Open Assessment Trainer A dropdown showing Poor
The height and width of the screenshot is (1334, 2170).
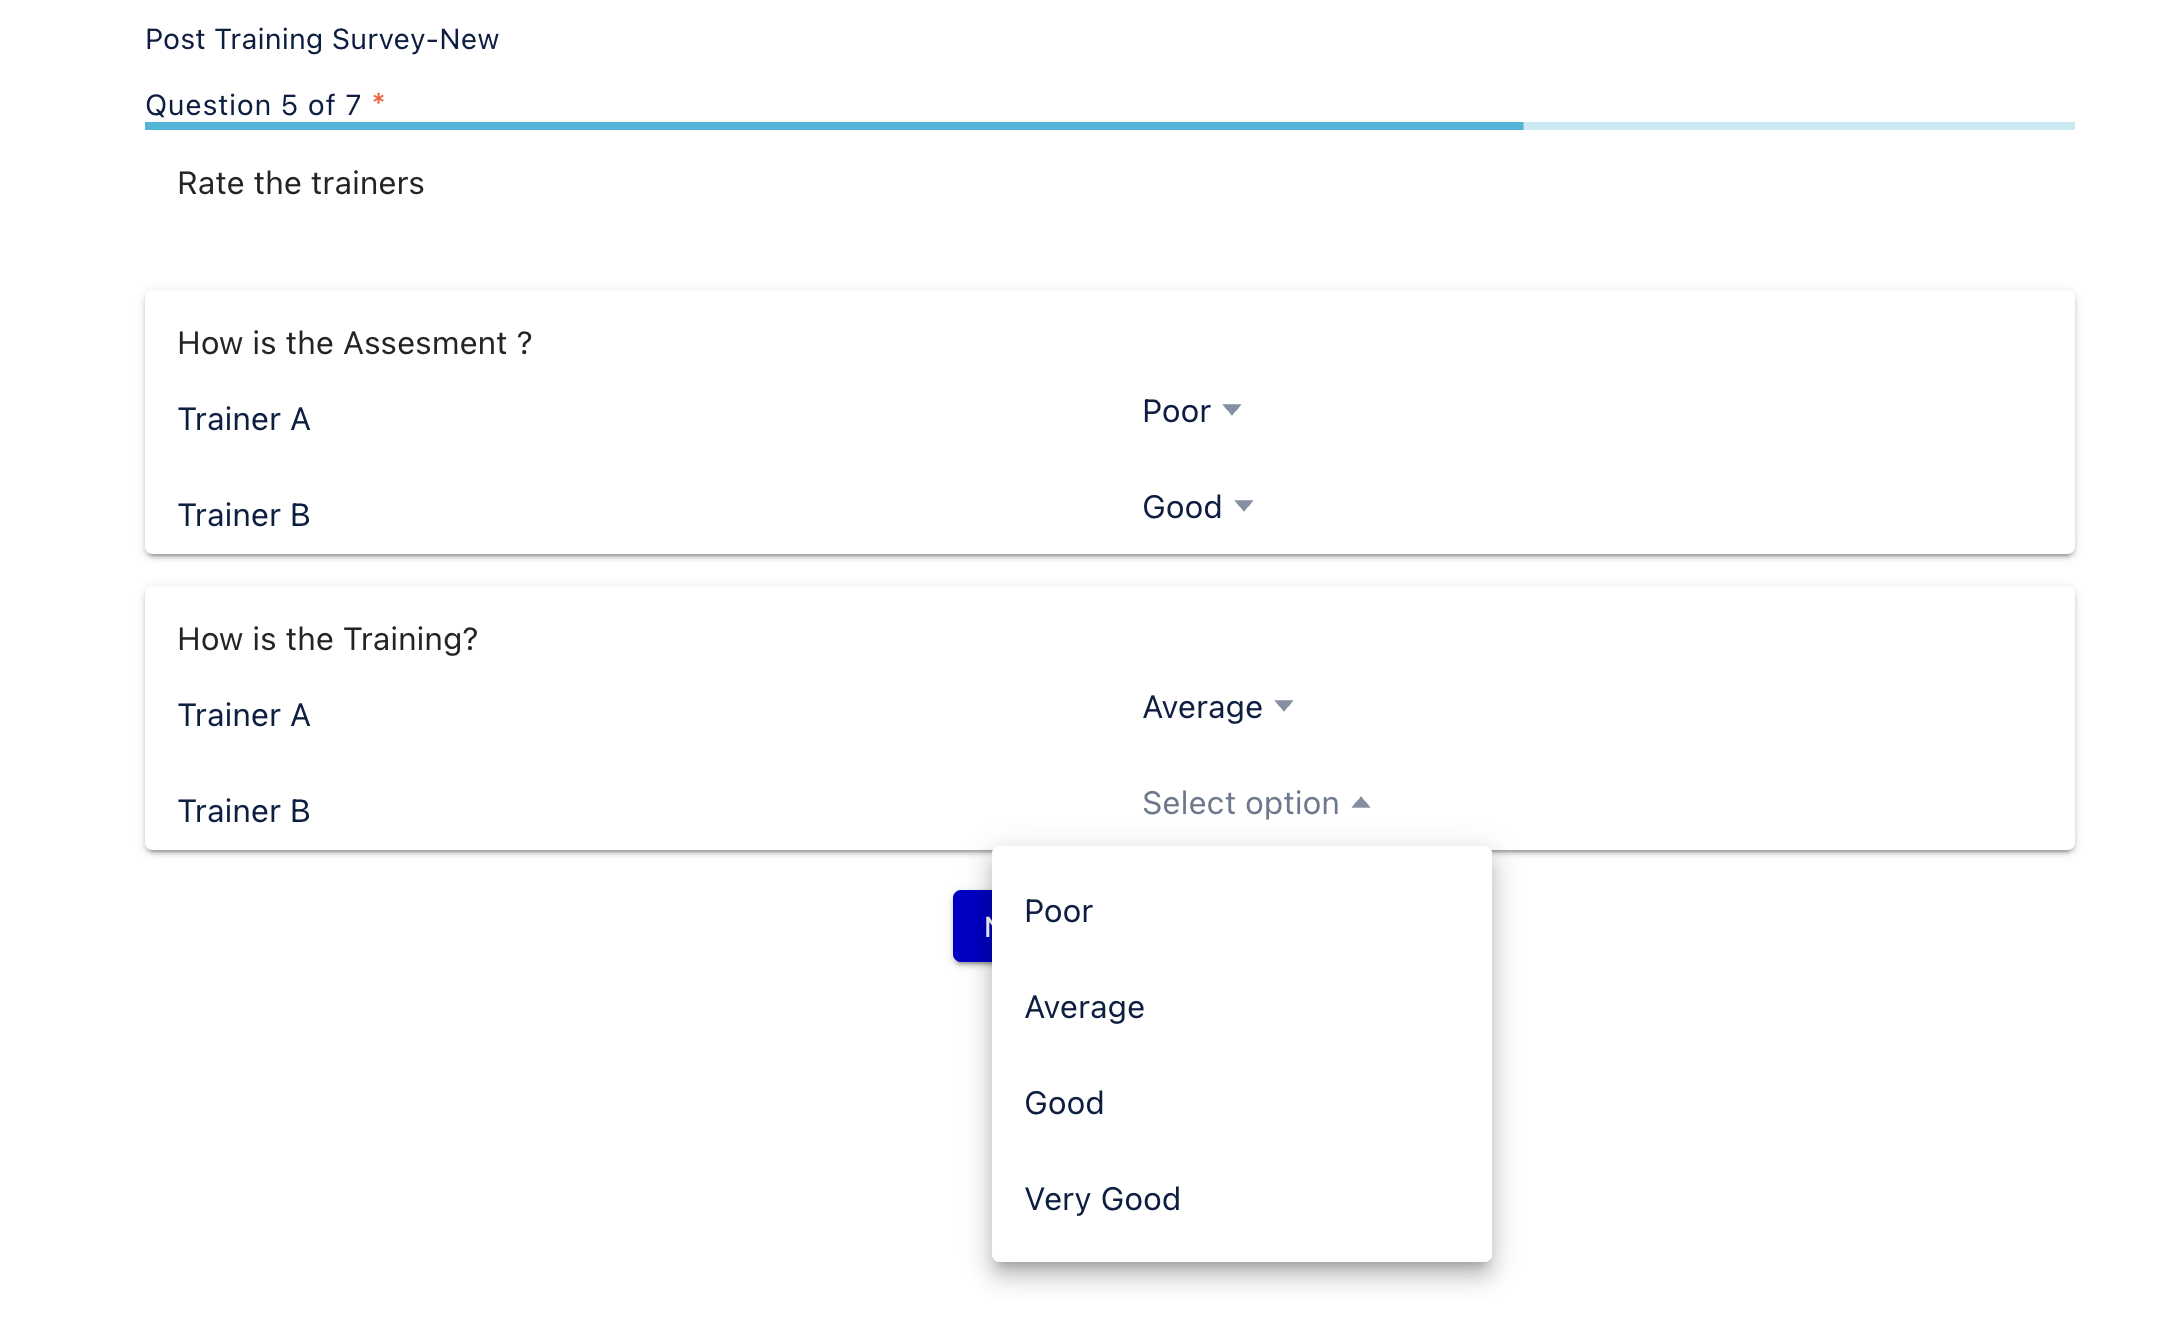(1177, 411)
